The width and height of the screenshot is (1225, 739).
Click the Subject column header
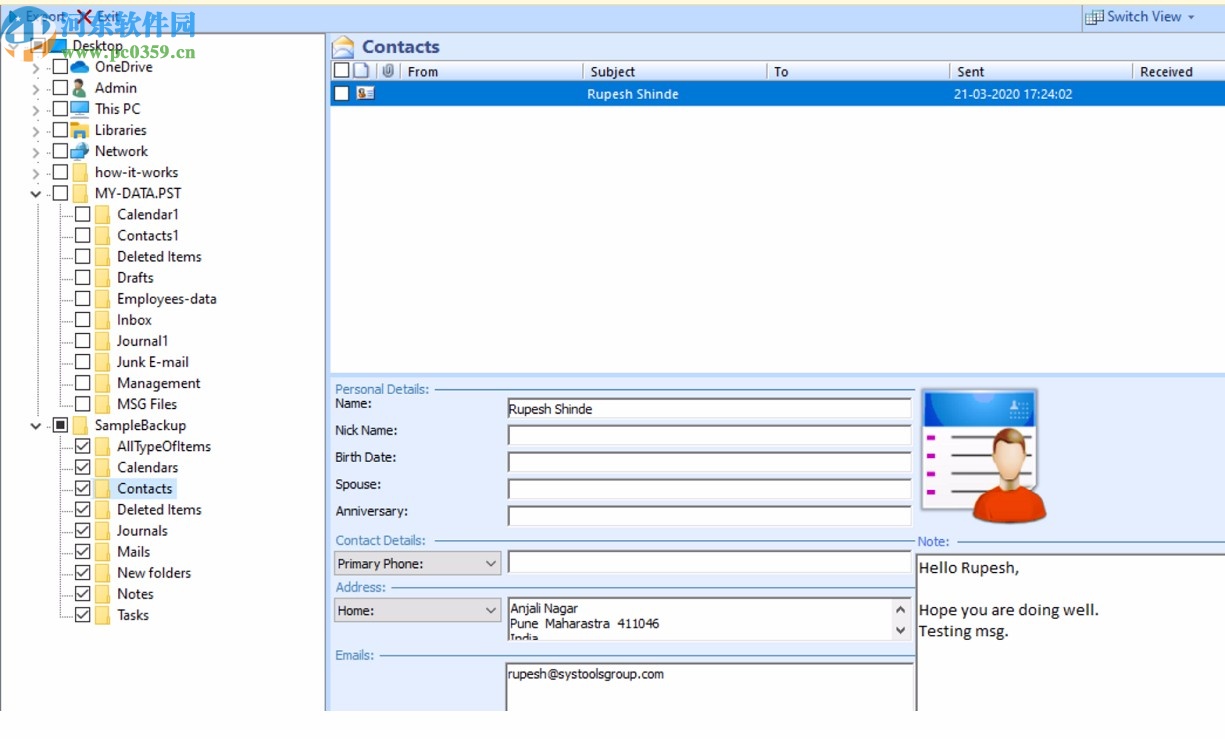click(x=613, y=71)
